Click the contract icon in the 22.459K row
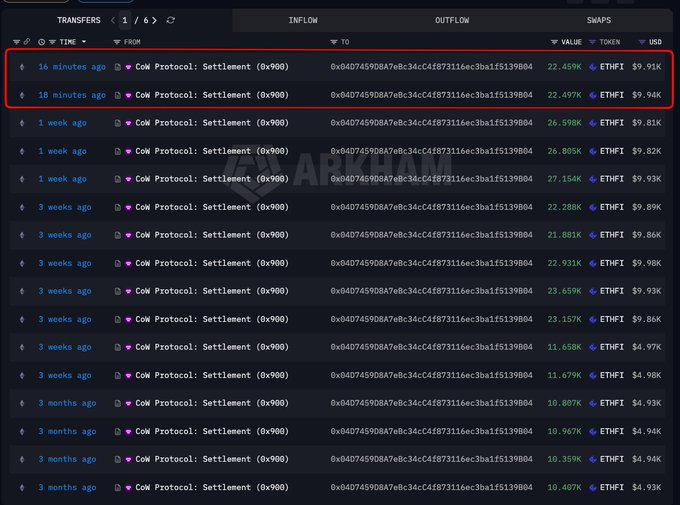680x505 pixels. [x=118, y=67]
